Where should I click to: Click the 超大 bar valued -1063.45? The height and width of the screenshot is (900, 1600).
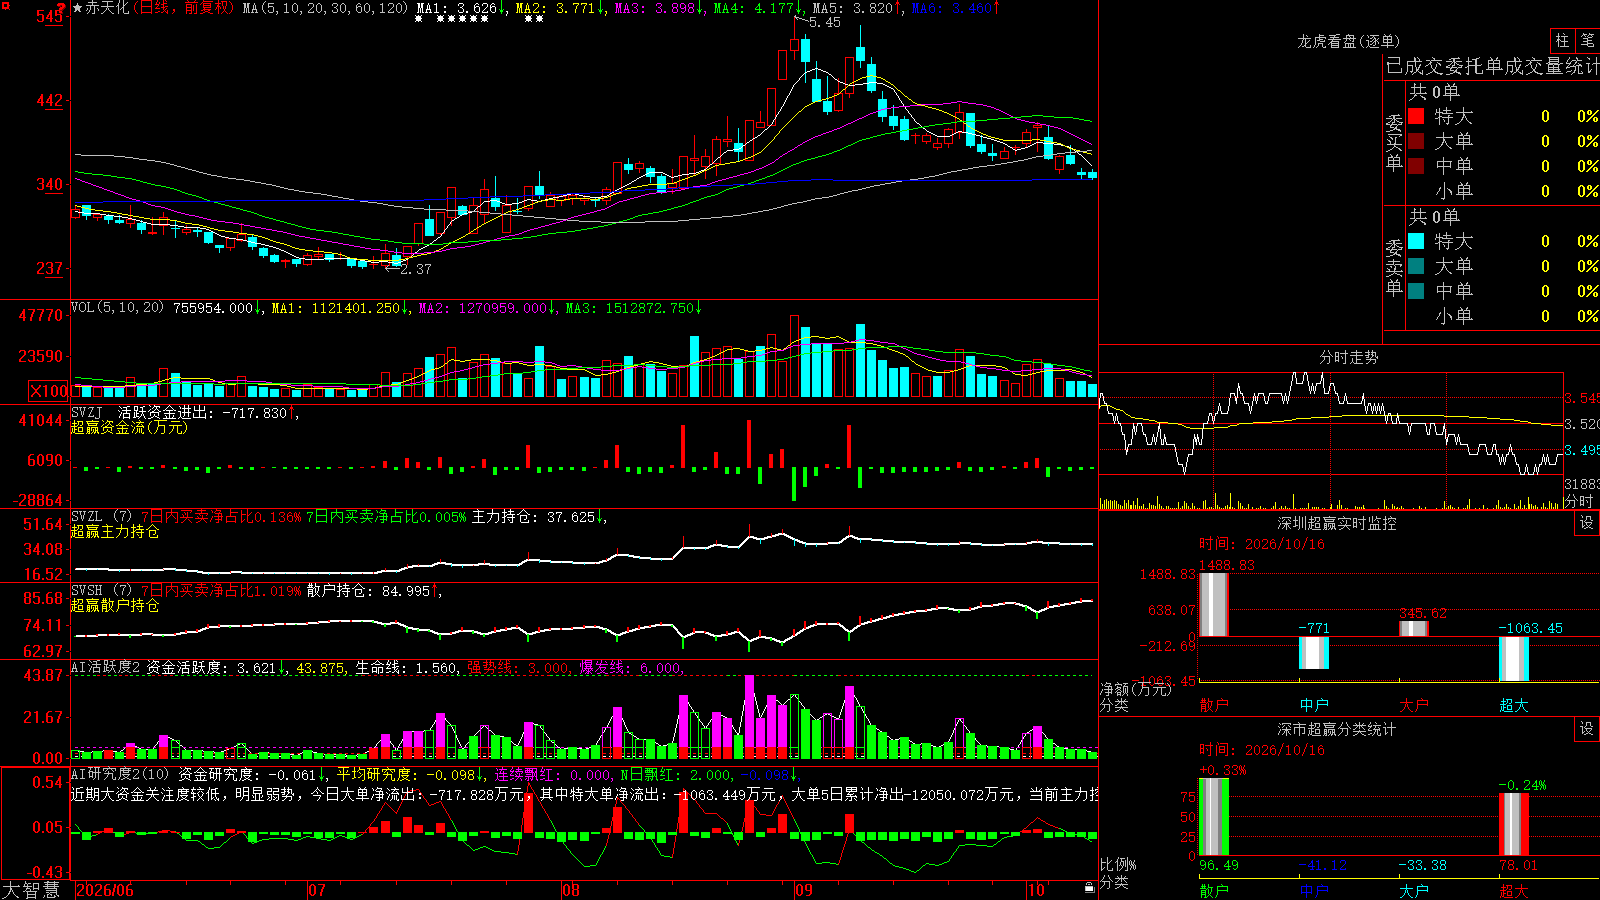(x=1513, y=659)
